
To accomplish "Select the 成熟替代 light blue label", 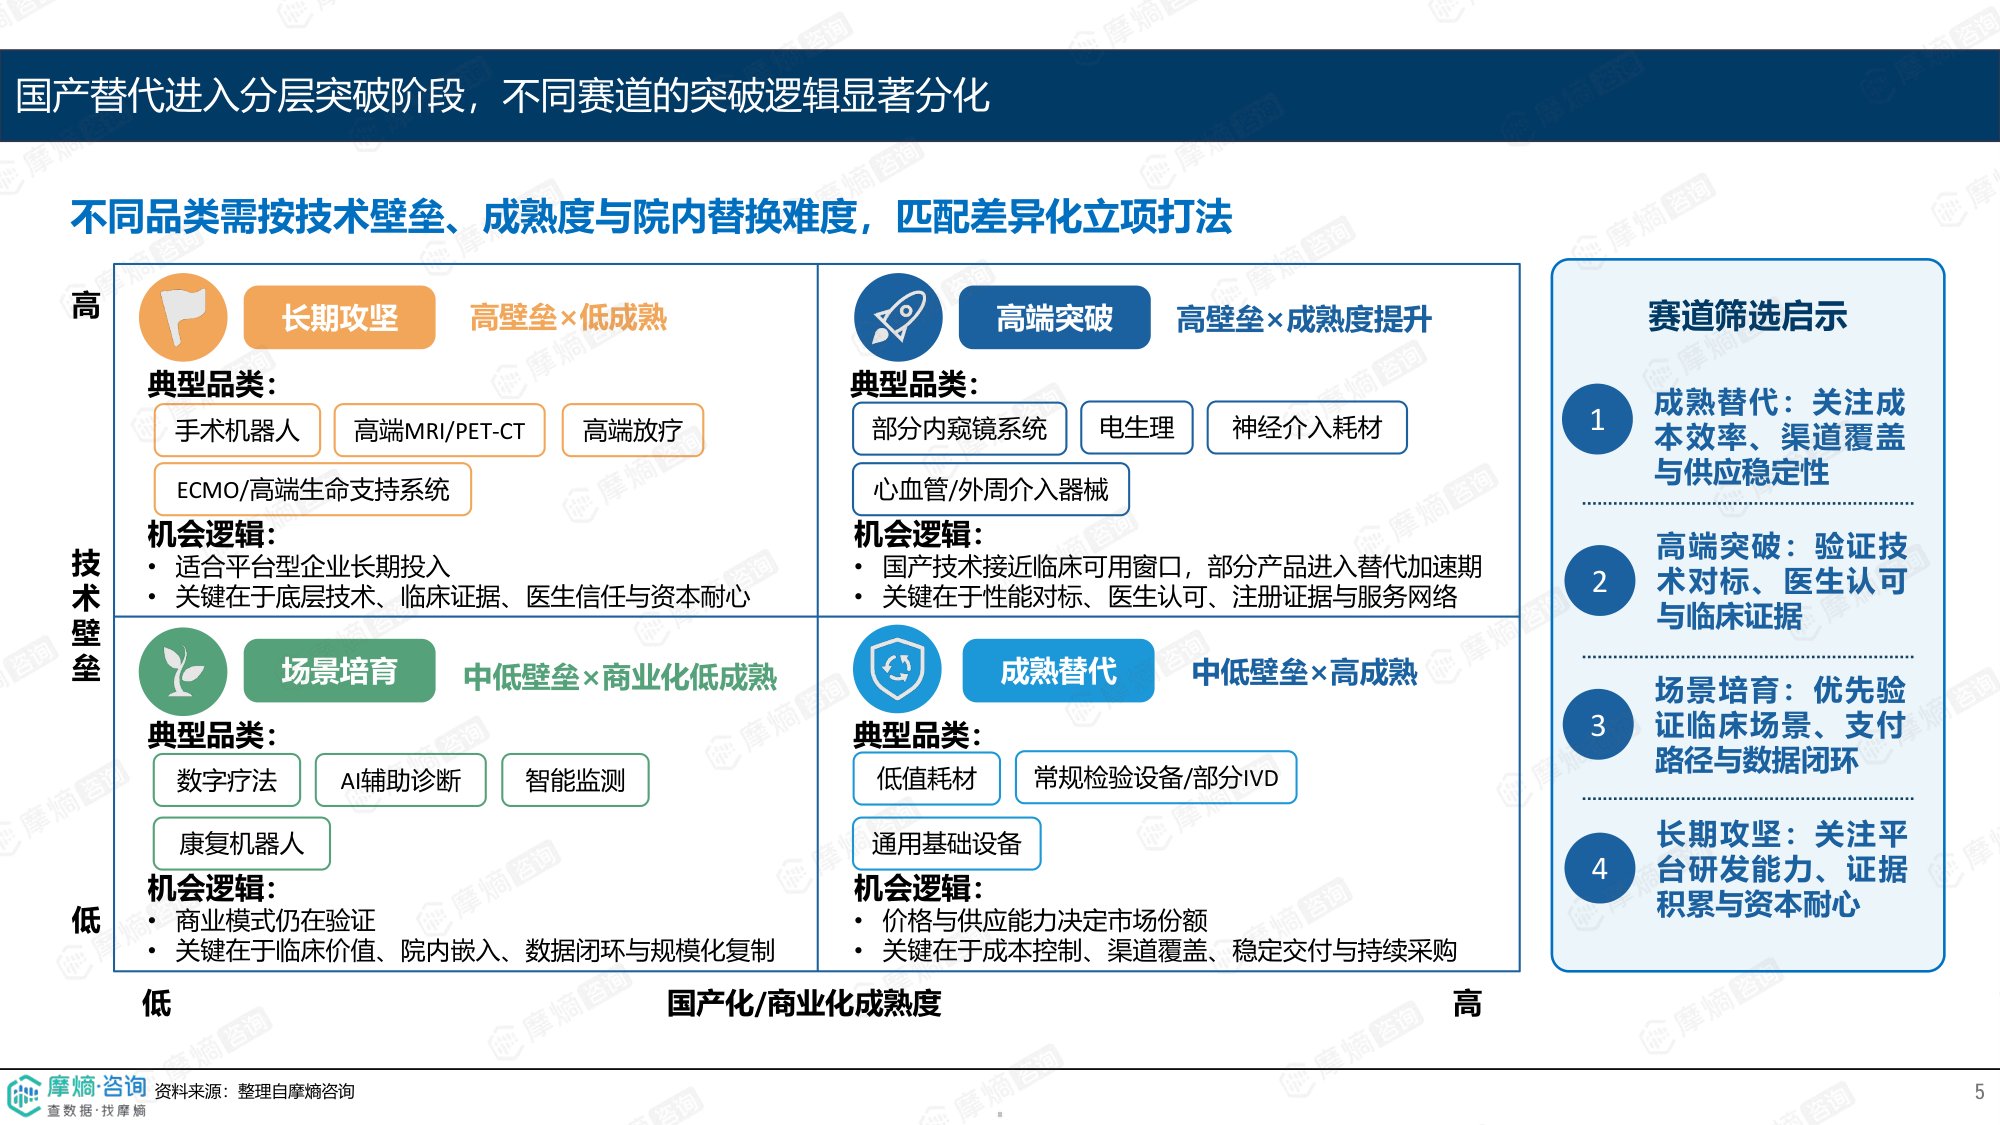I will [x=1058, y=671].
